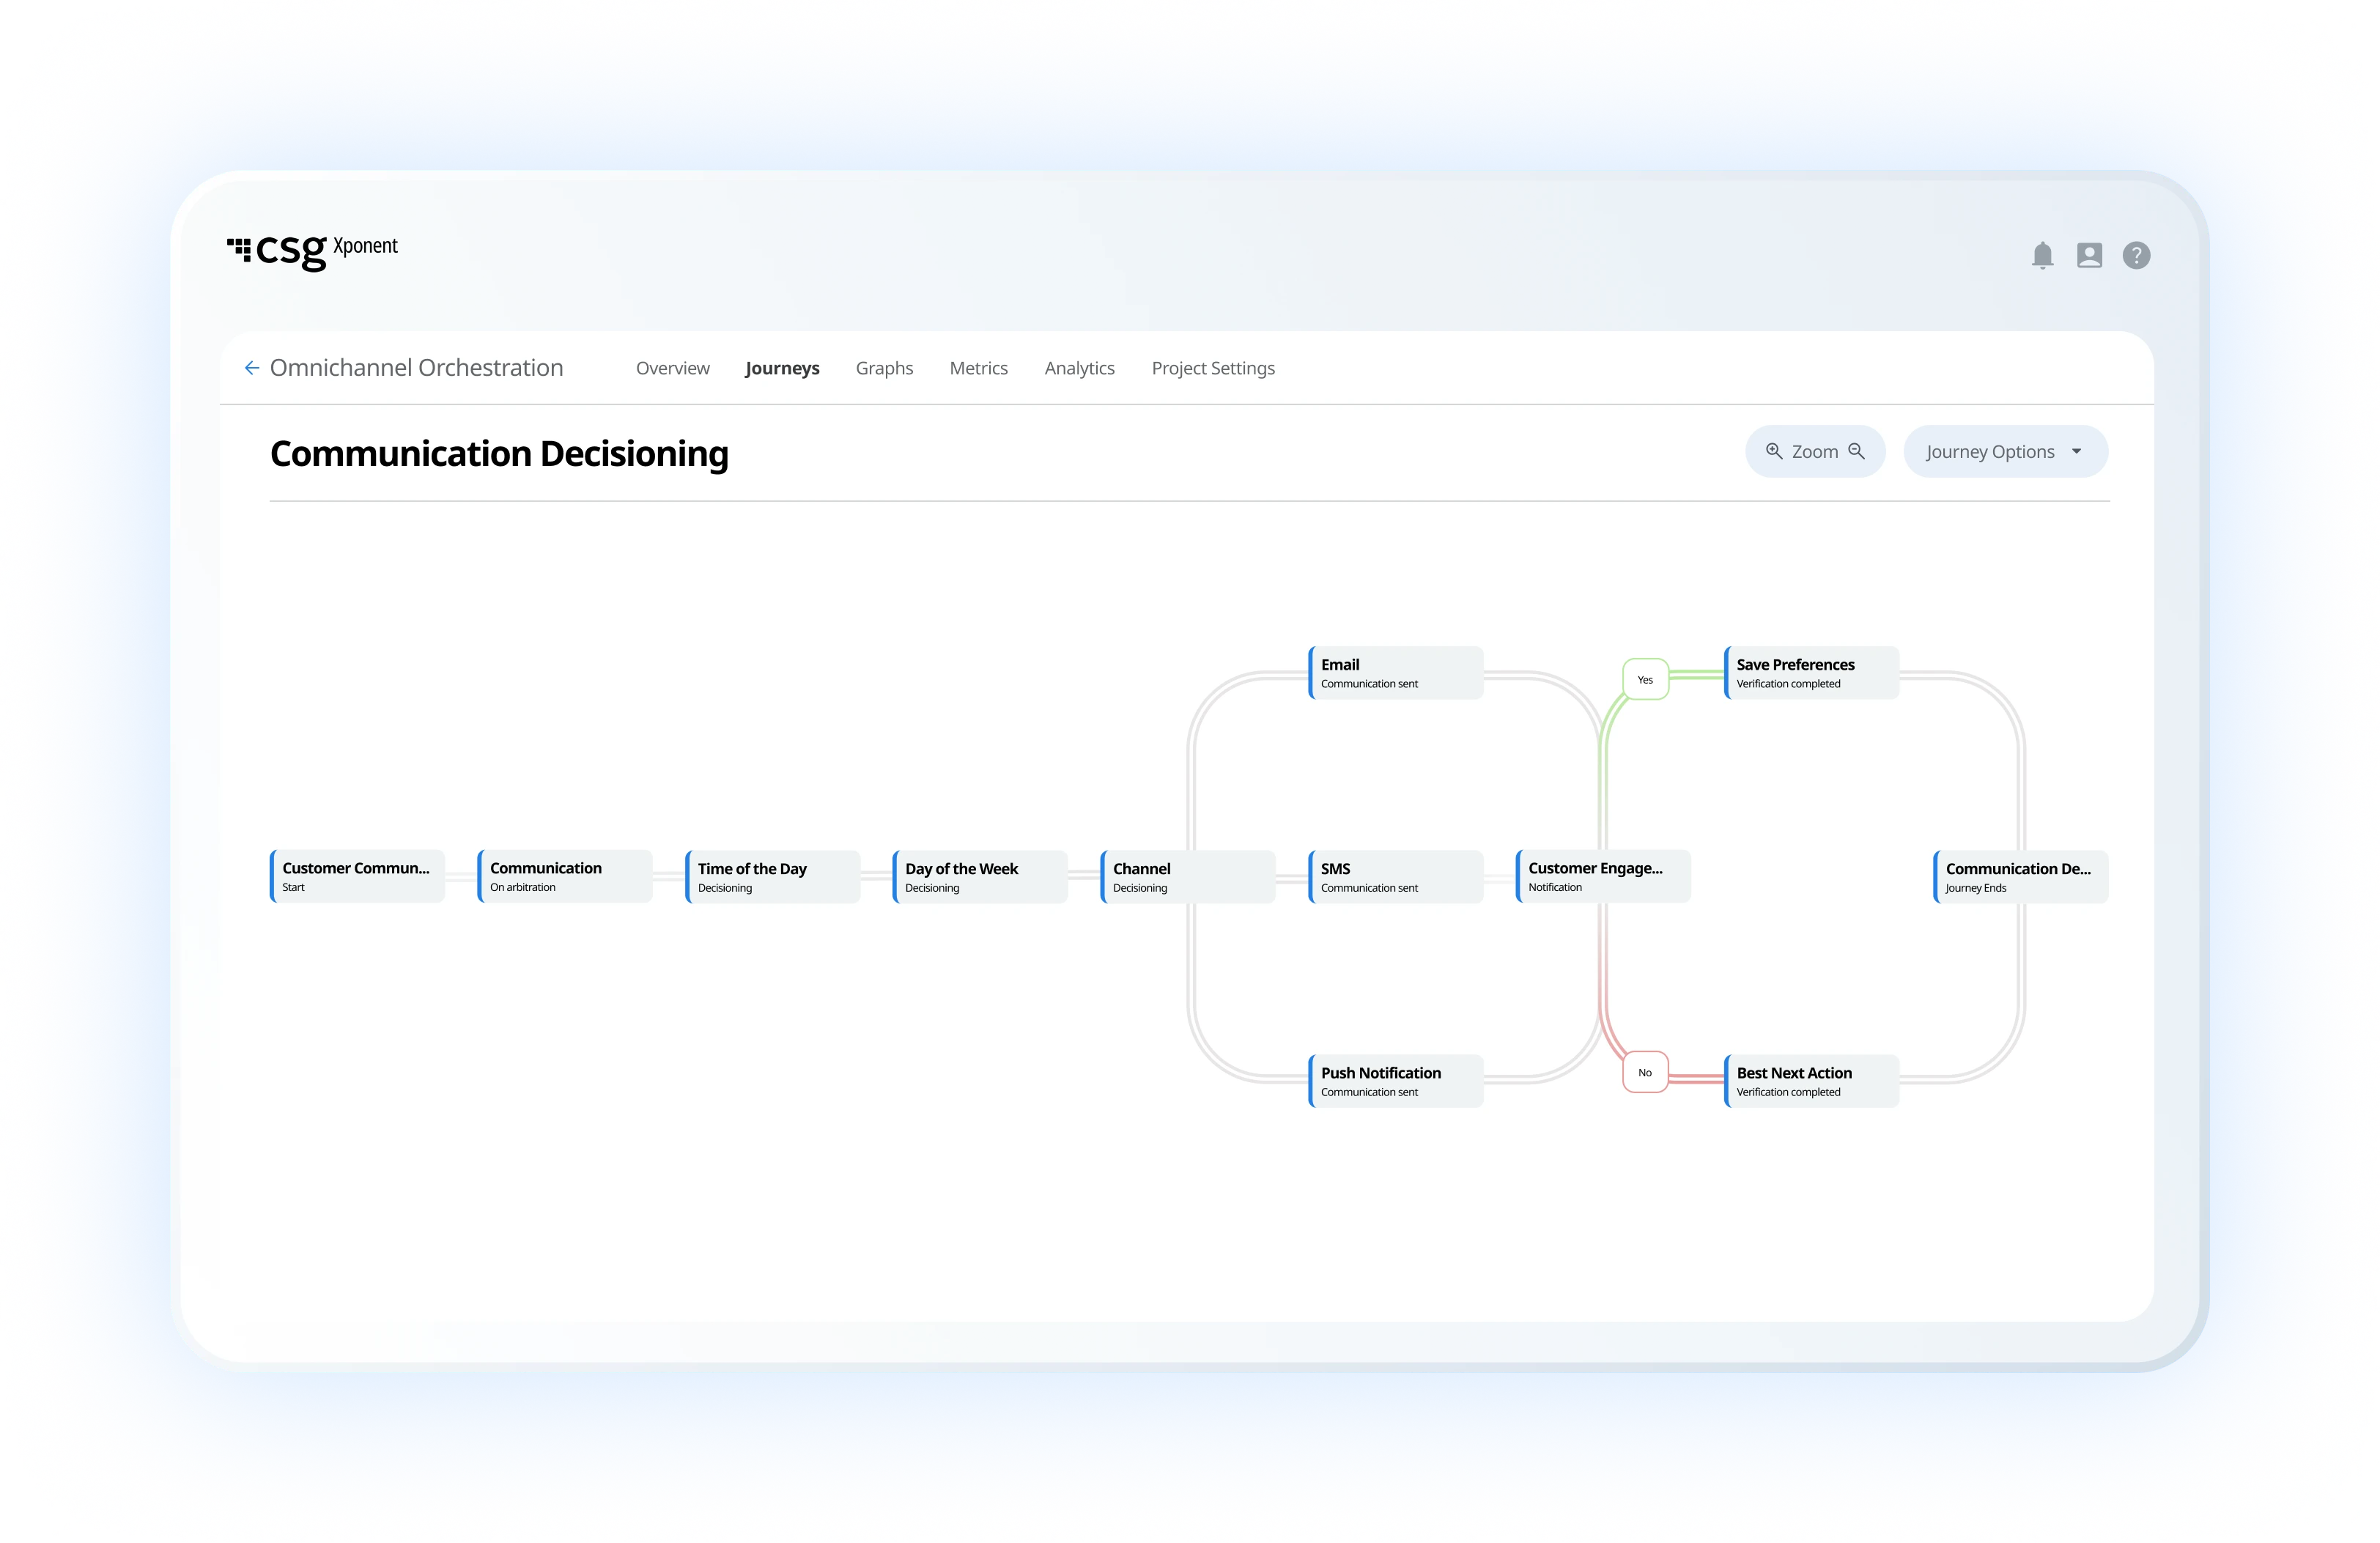Select the Save Preferences node

(x=1812, y=673)
